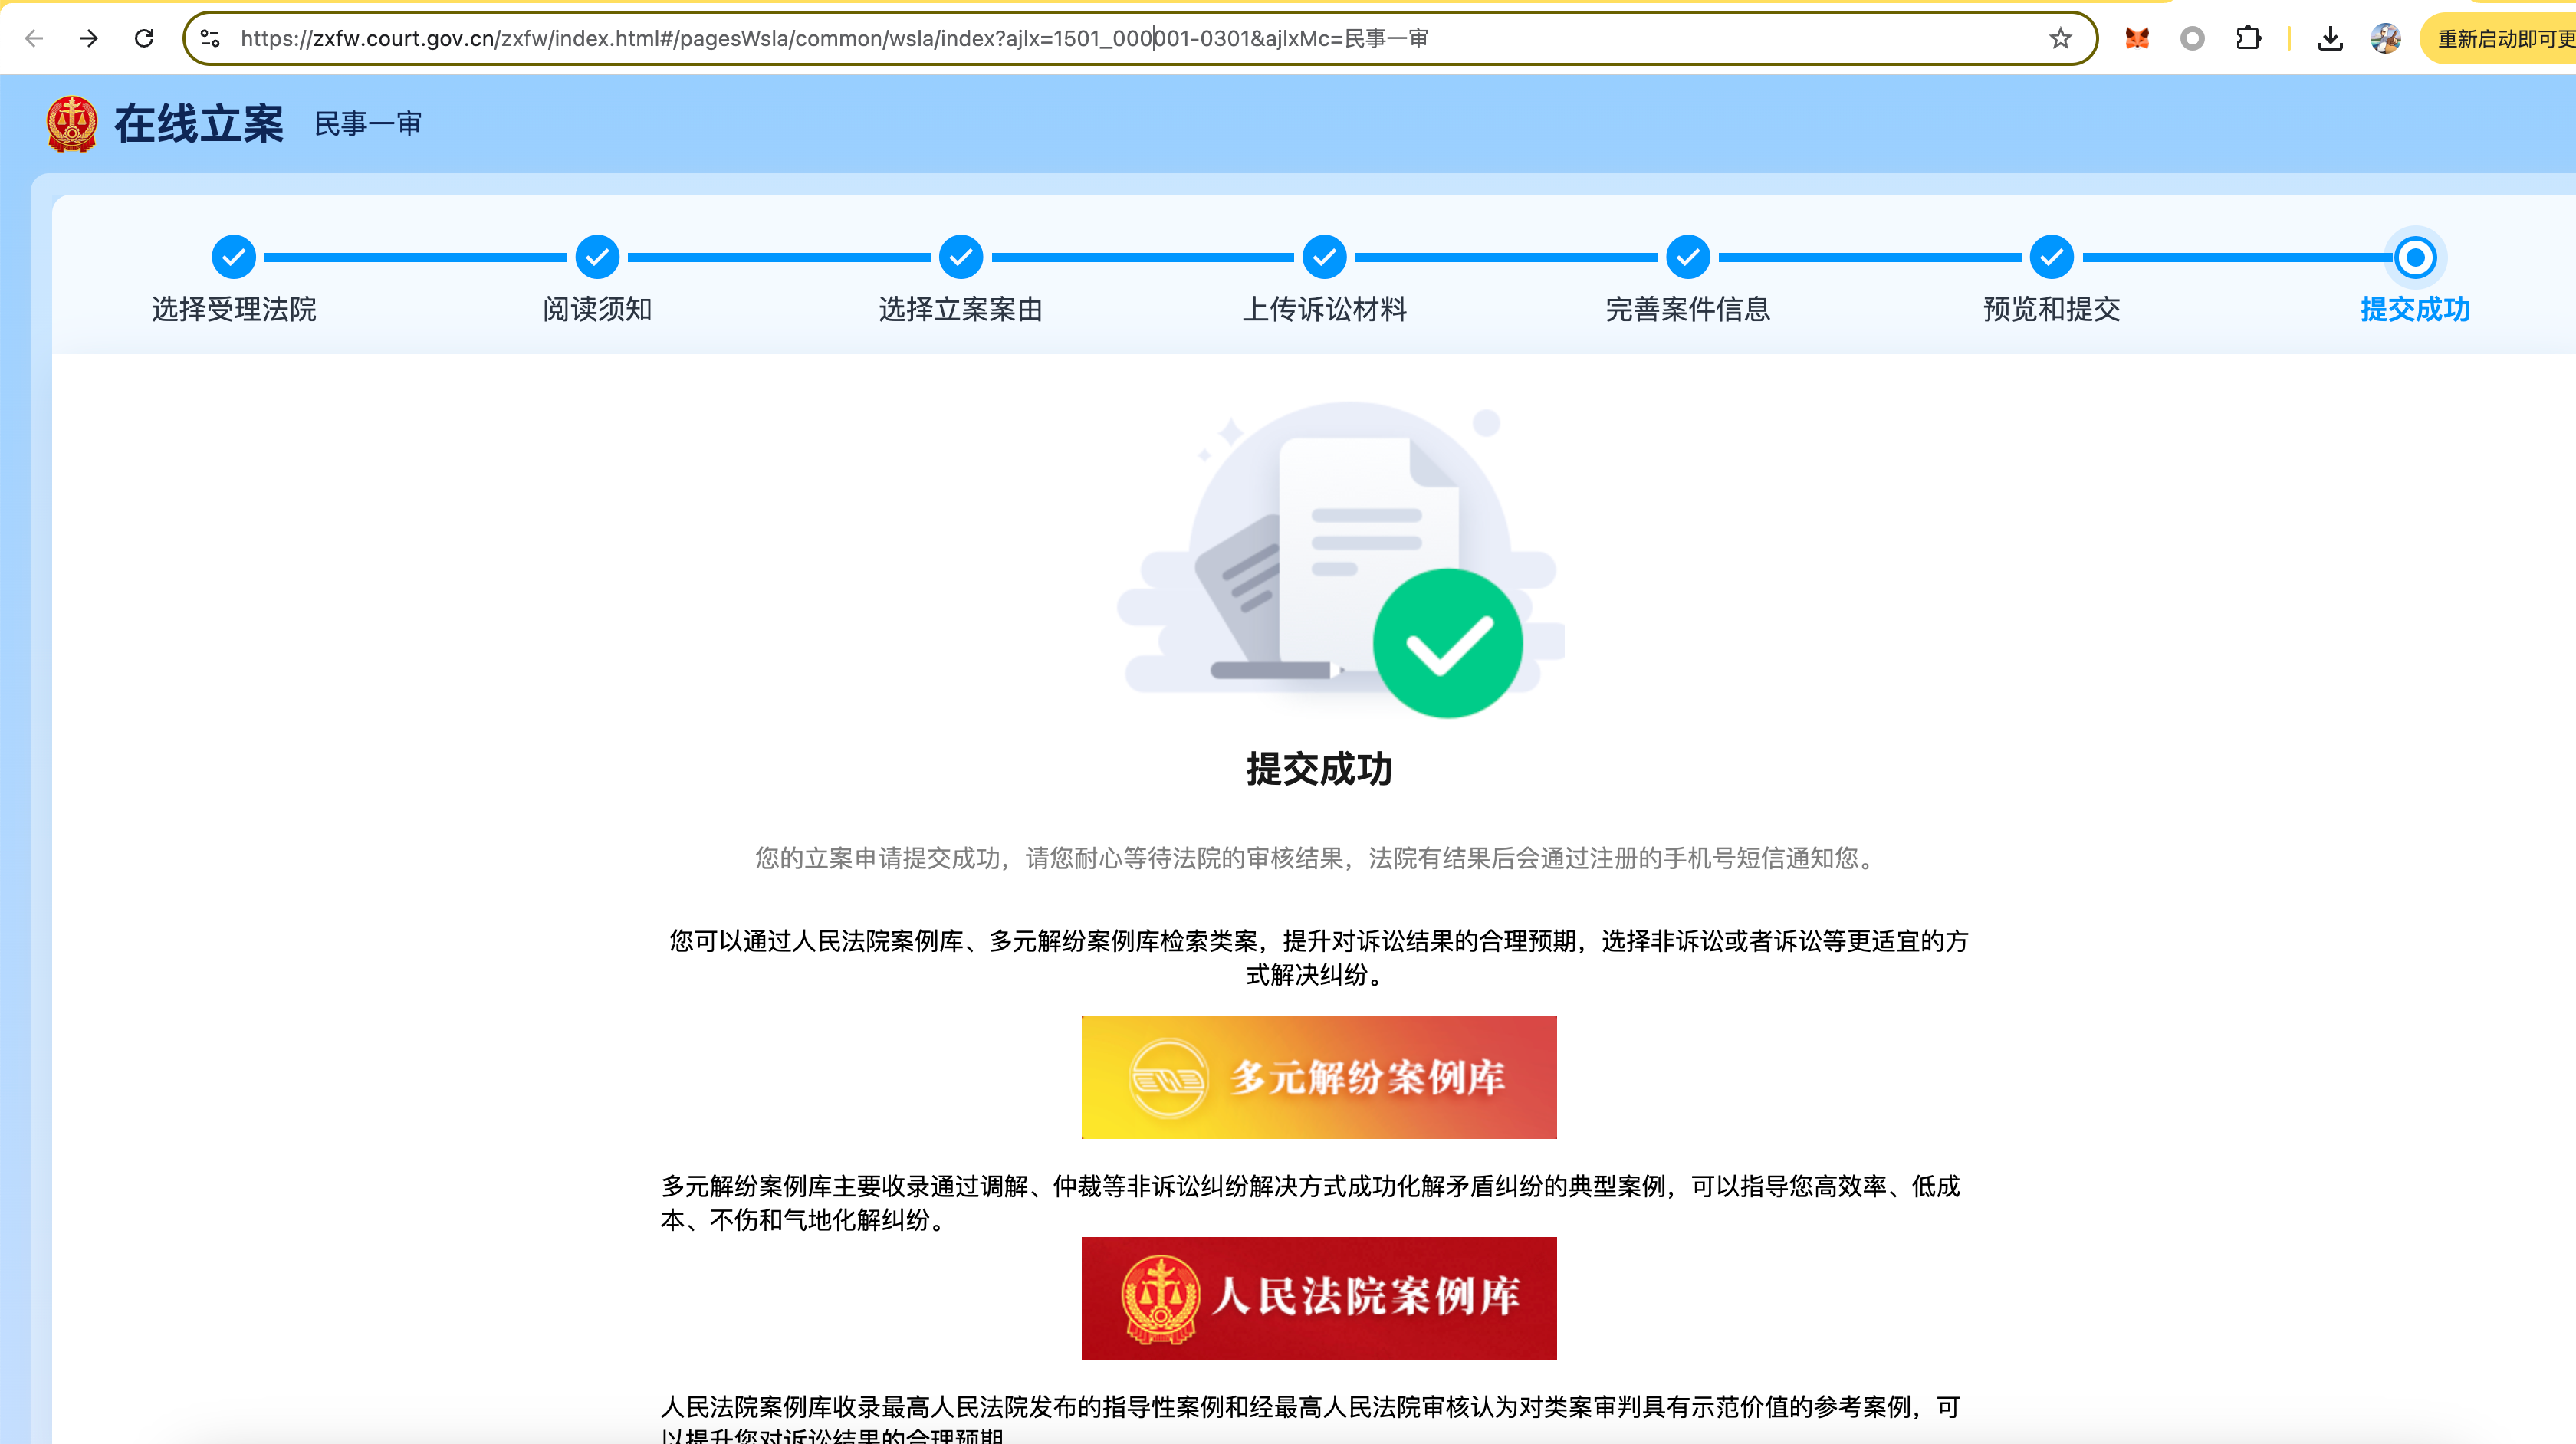Click the browser forward arrow
The height and width of the screenshot is (1444, 2576).
89,38
